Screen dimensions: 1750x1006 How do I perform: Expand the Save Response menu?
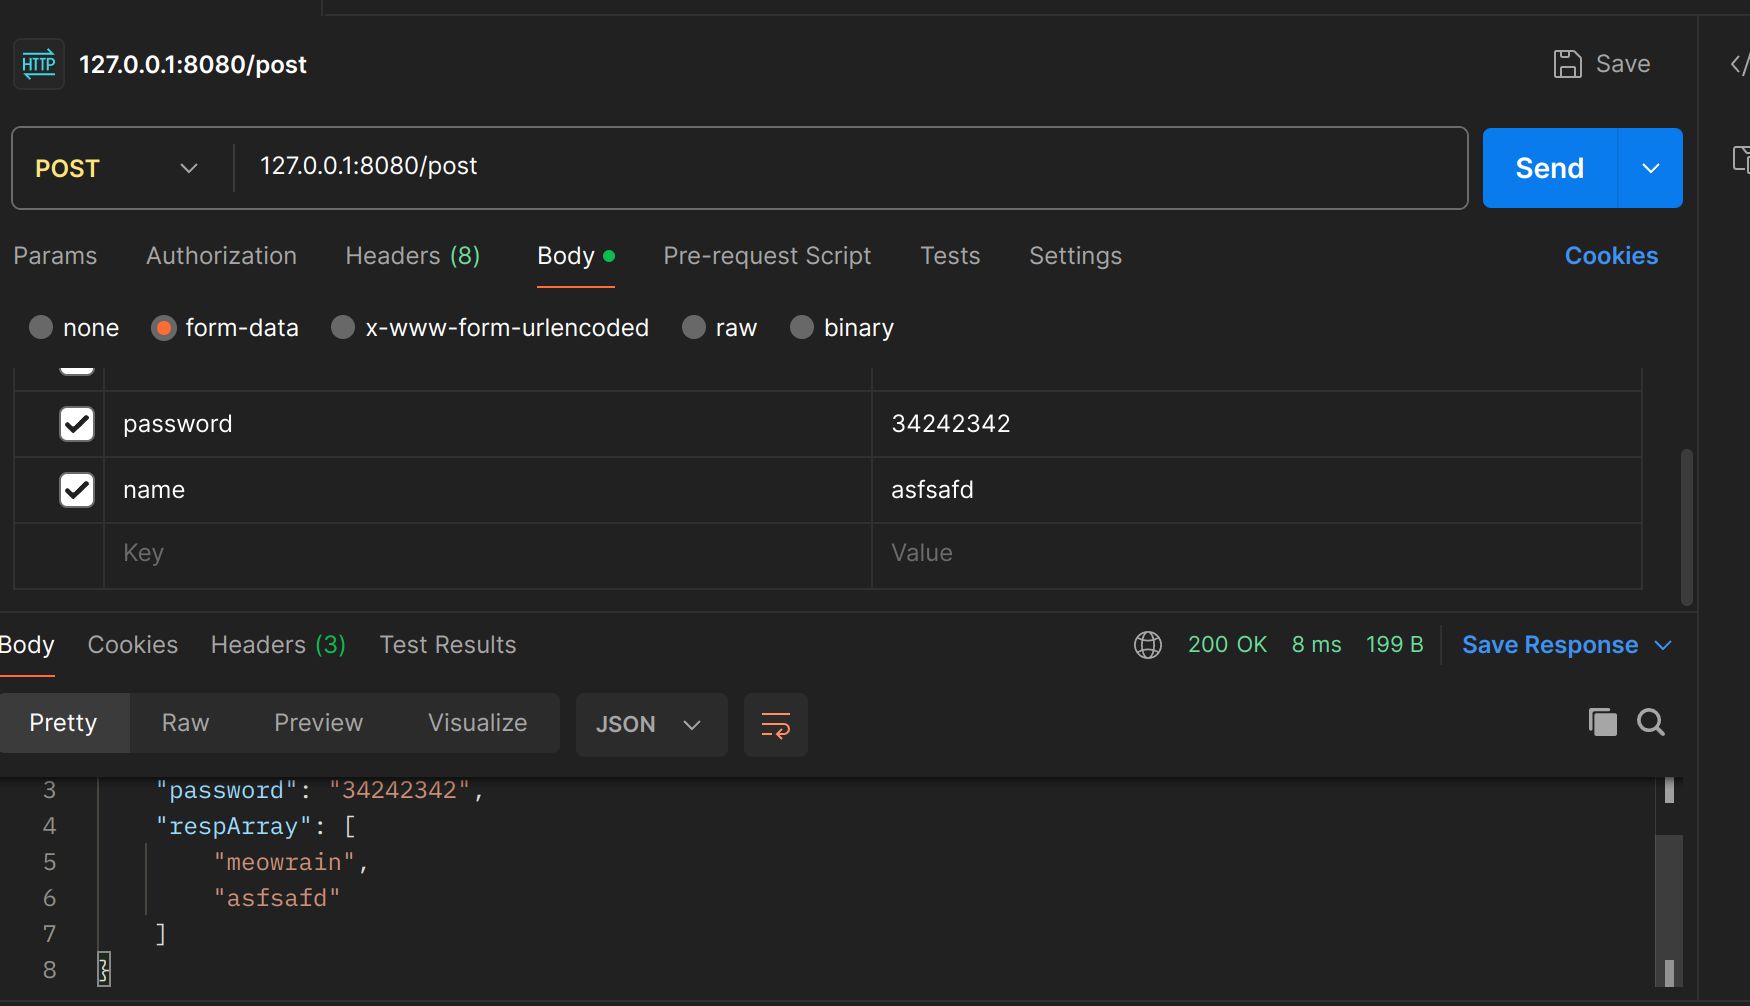[1663, 645]
